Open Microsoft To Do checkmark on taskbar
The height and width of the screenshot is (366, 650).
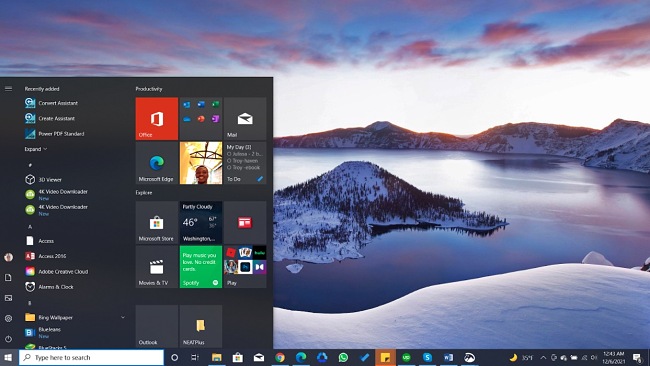point(364,357)
